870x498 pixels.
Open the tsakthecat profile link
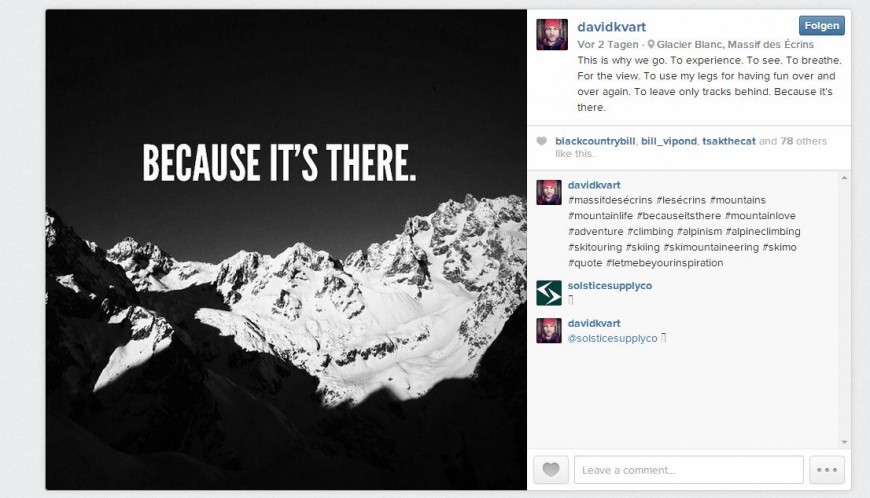point(729,141)
